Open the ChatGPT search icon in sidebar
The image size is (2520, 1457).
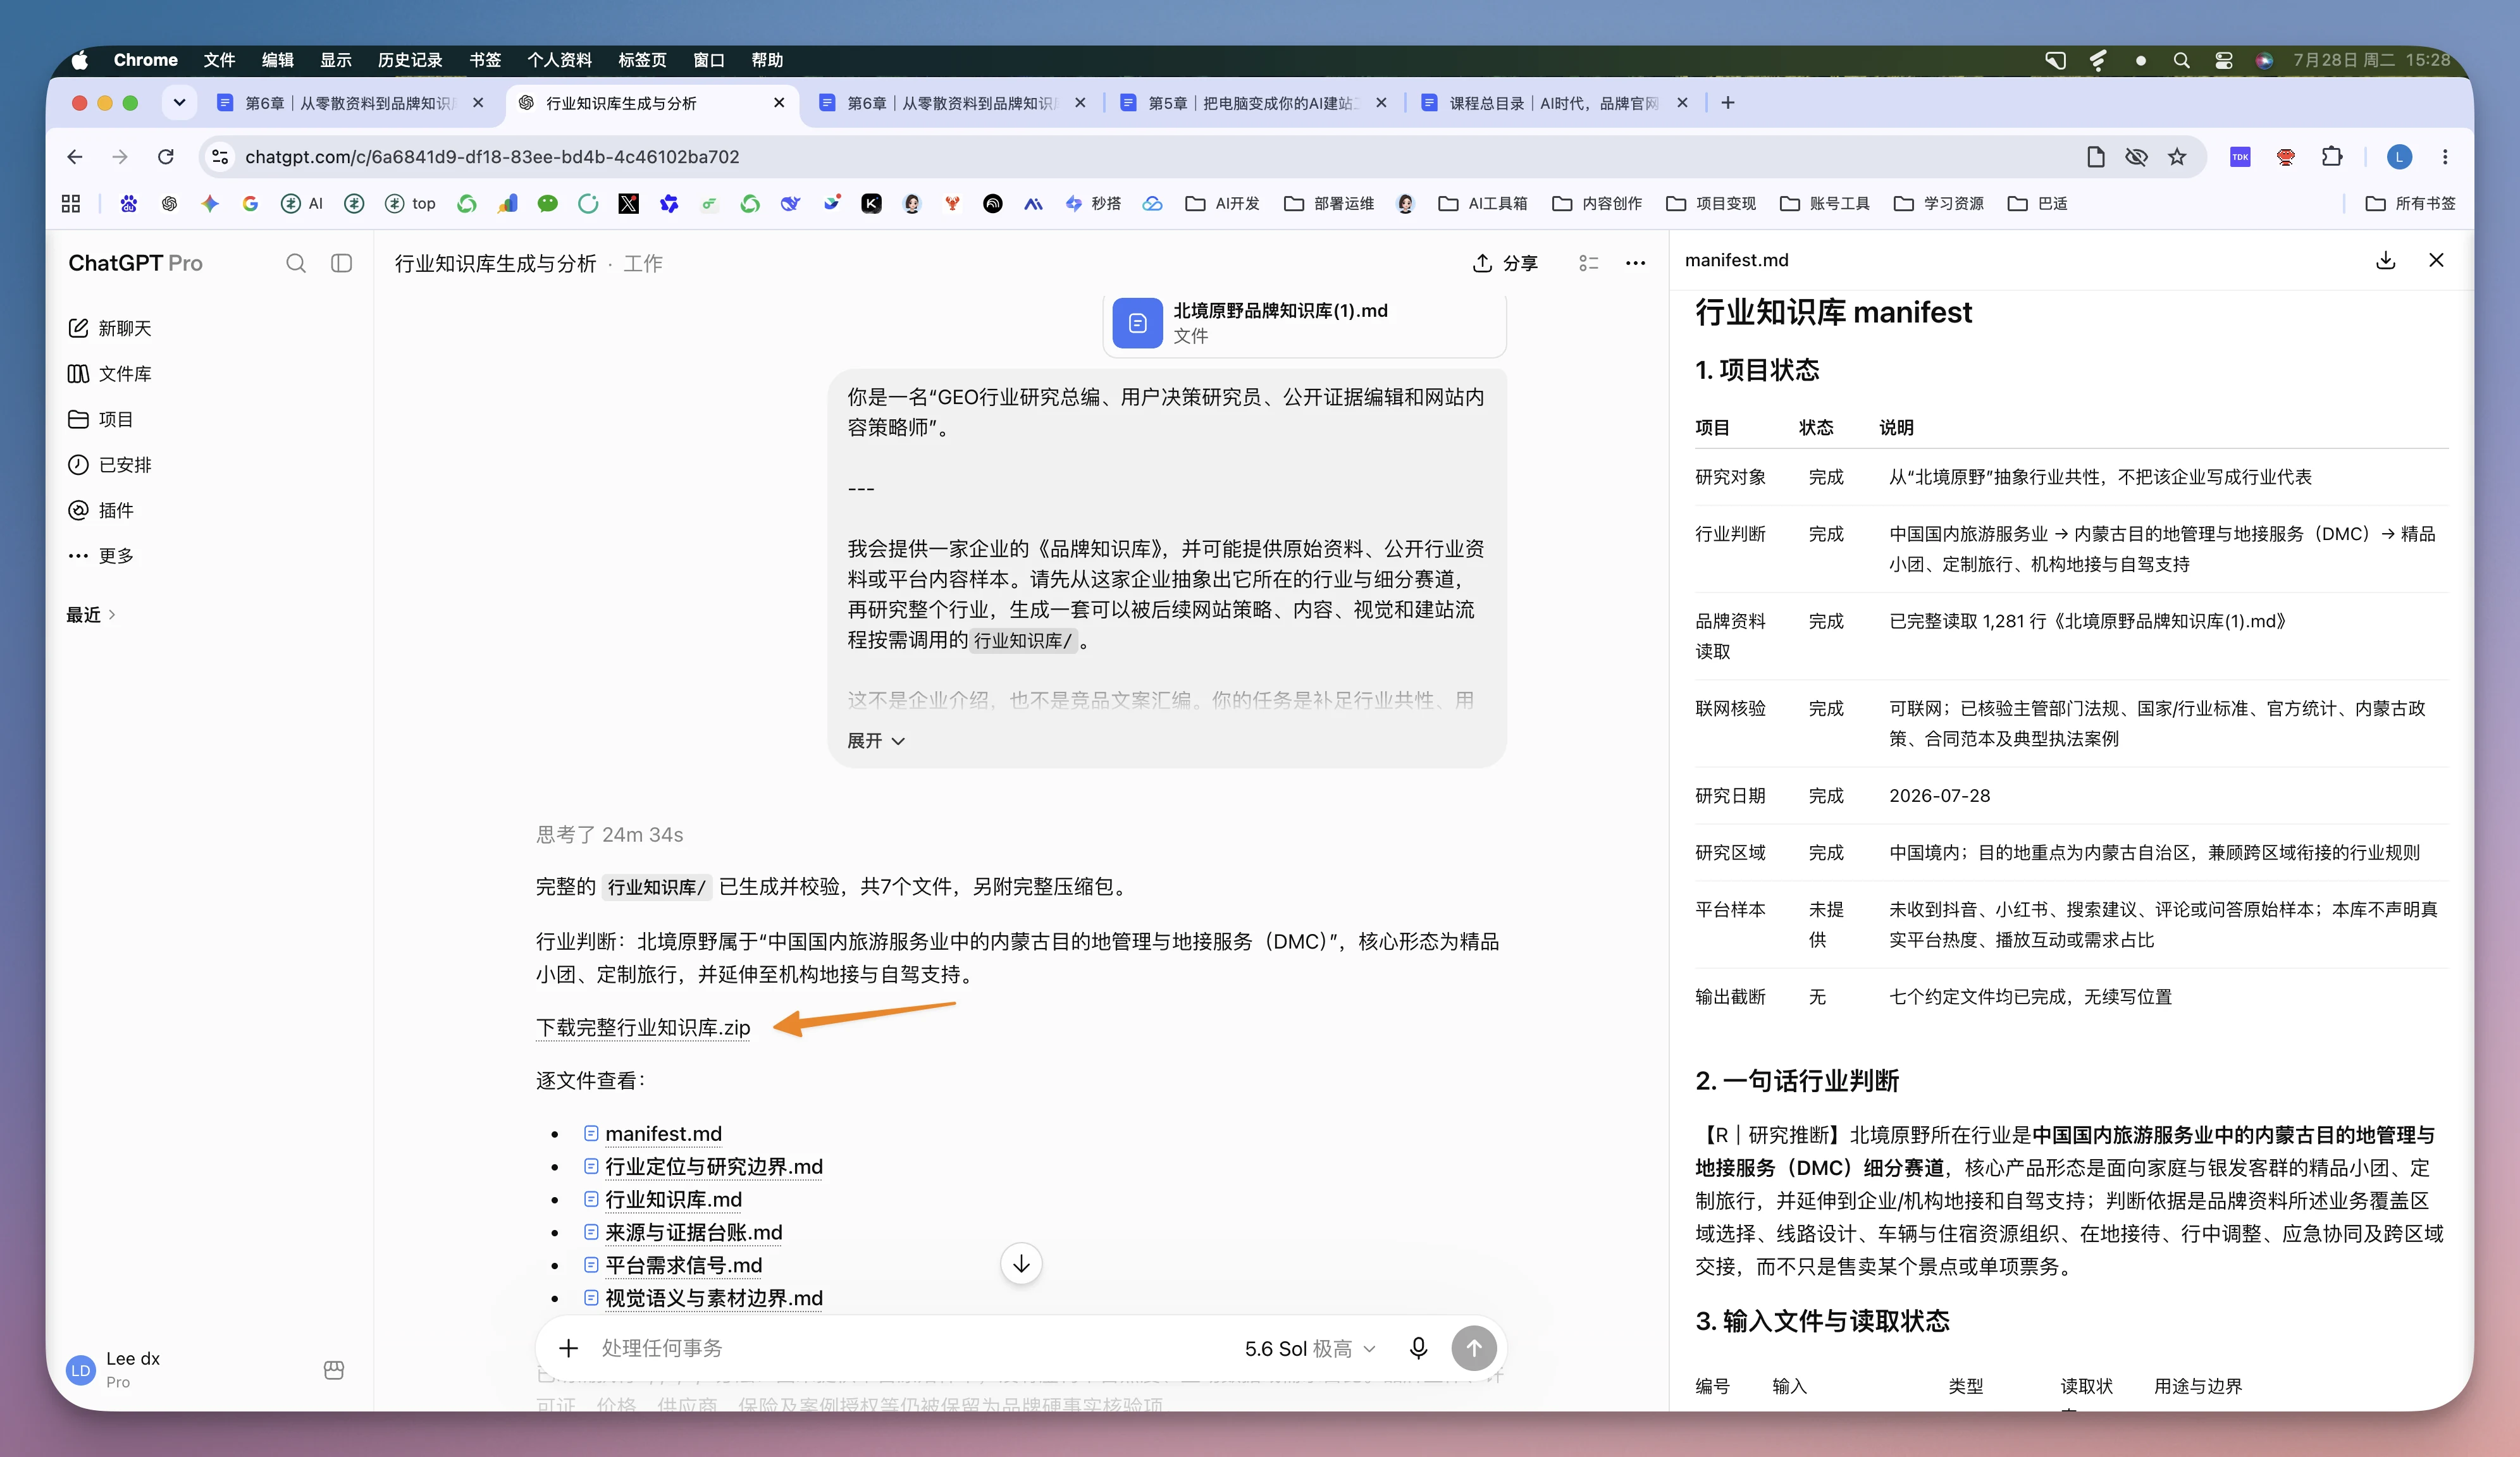(296, 263)
